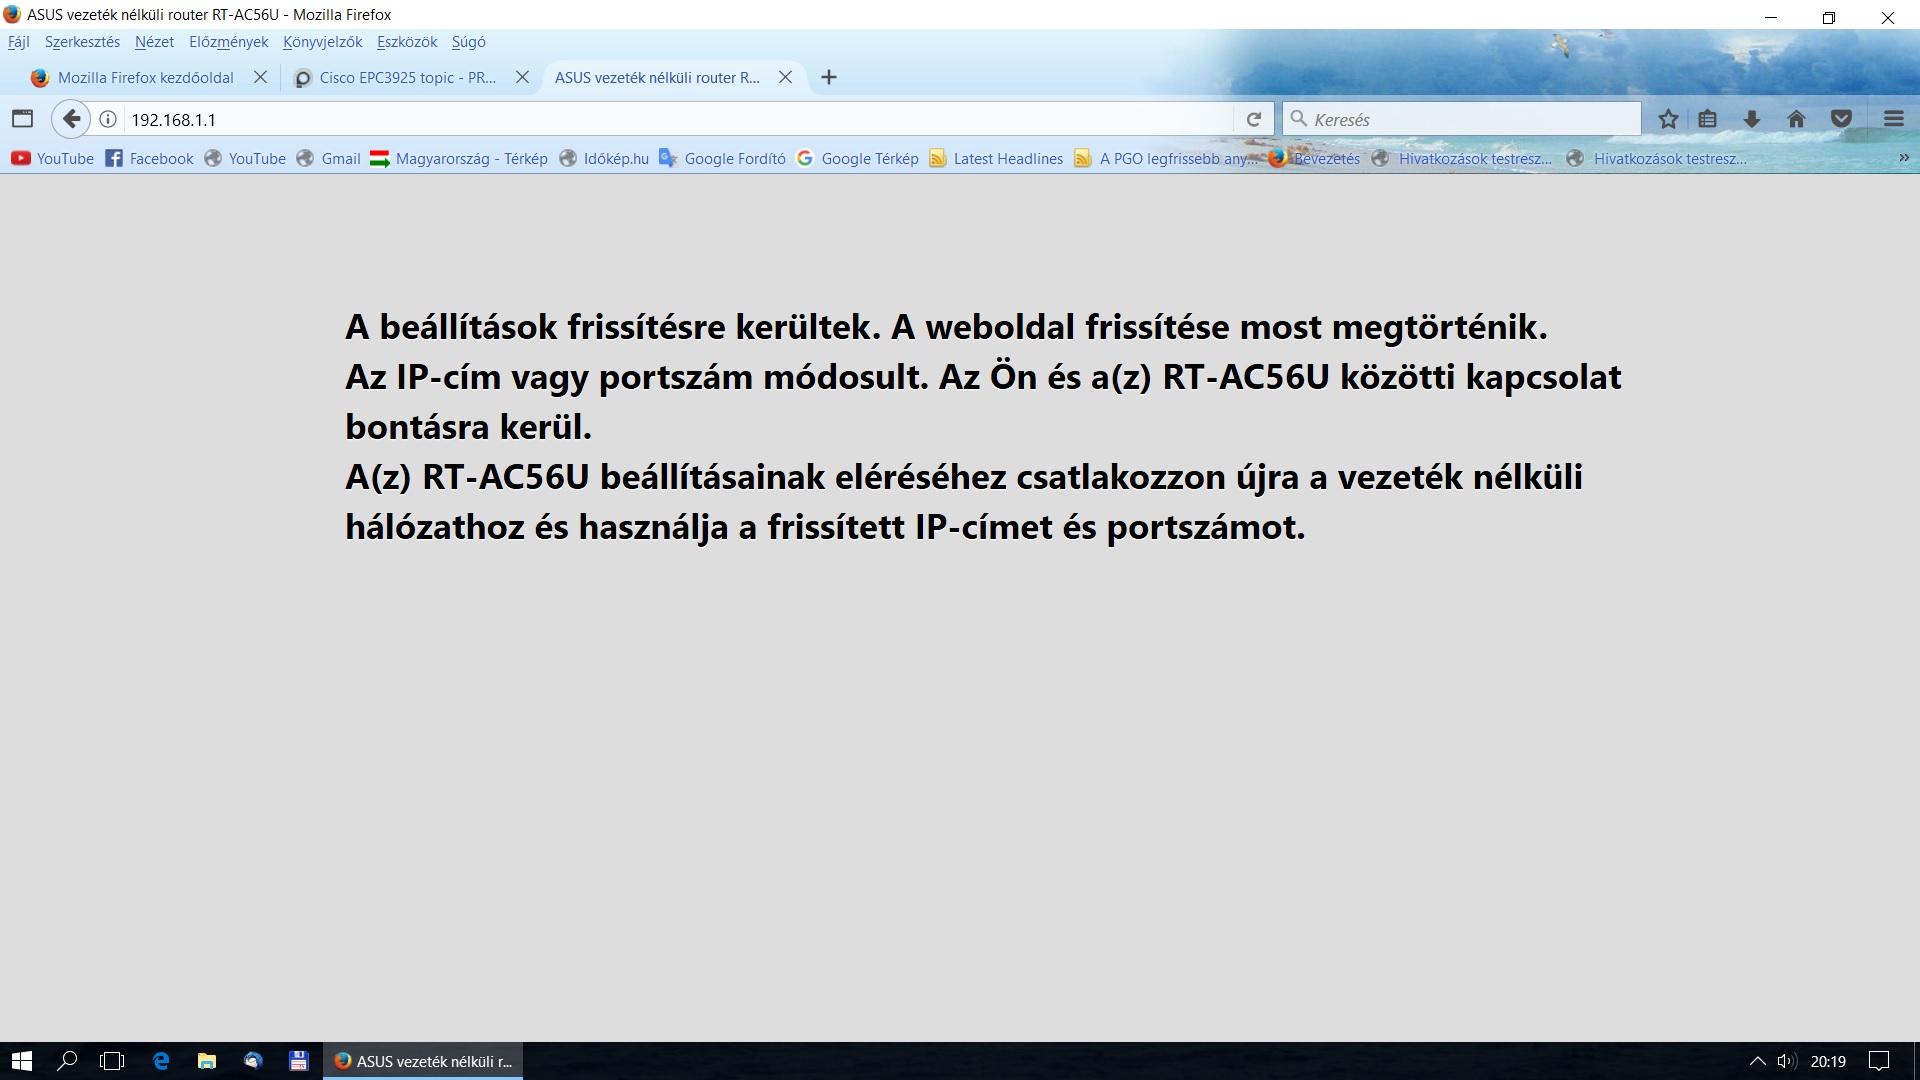Viewport: 1920px width, 1080px height.
Task: Open the floppy disk app on taskbar
Action: [298, 1061]
